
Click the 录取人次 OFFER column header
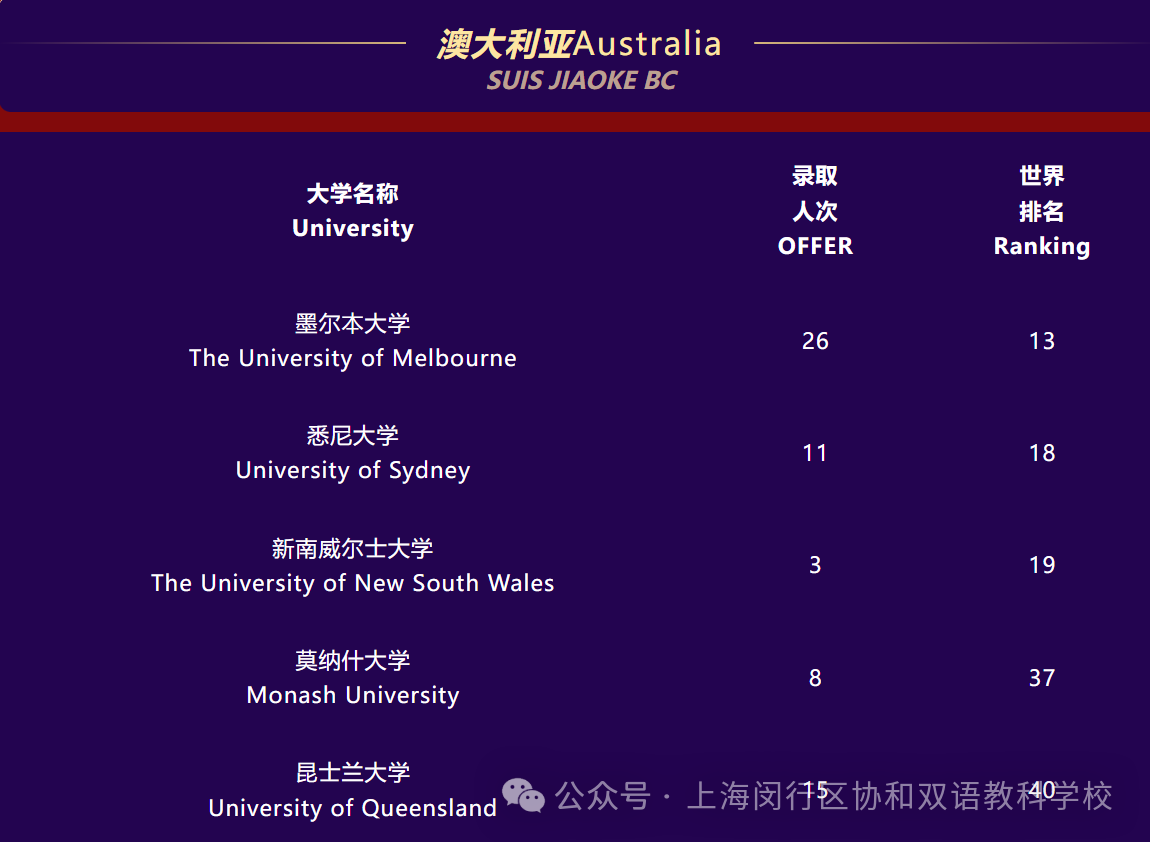815,211
